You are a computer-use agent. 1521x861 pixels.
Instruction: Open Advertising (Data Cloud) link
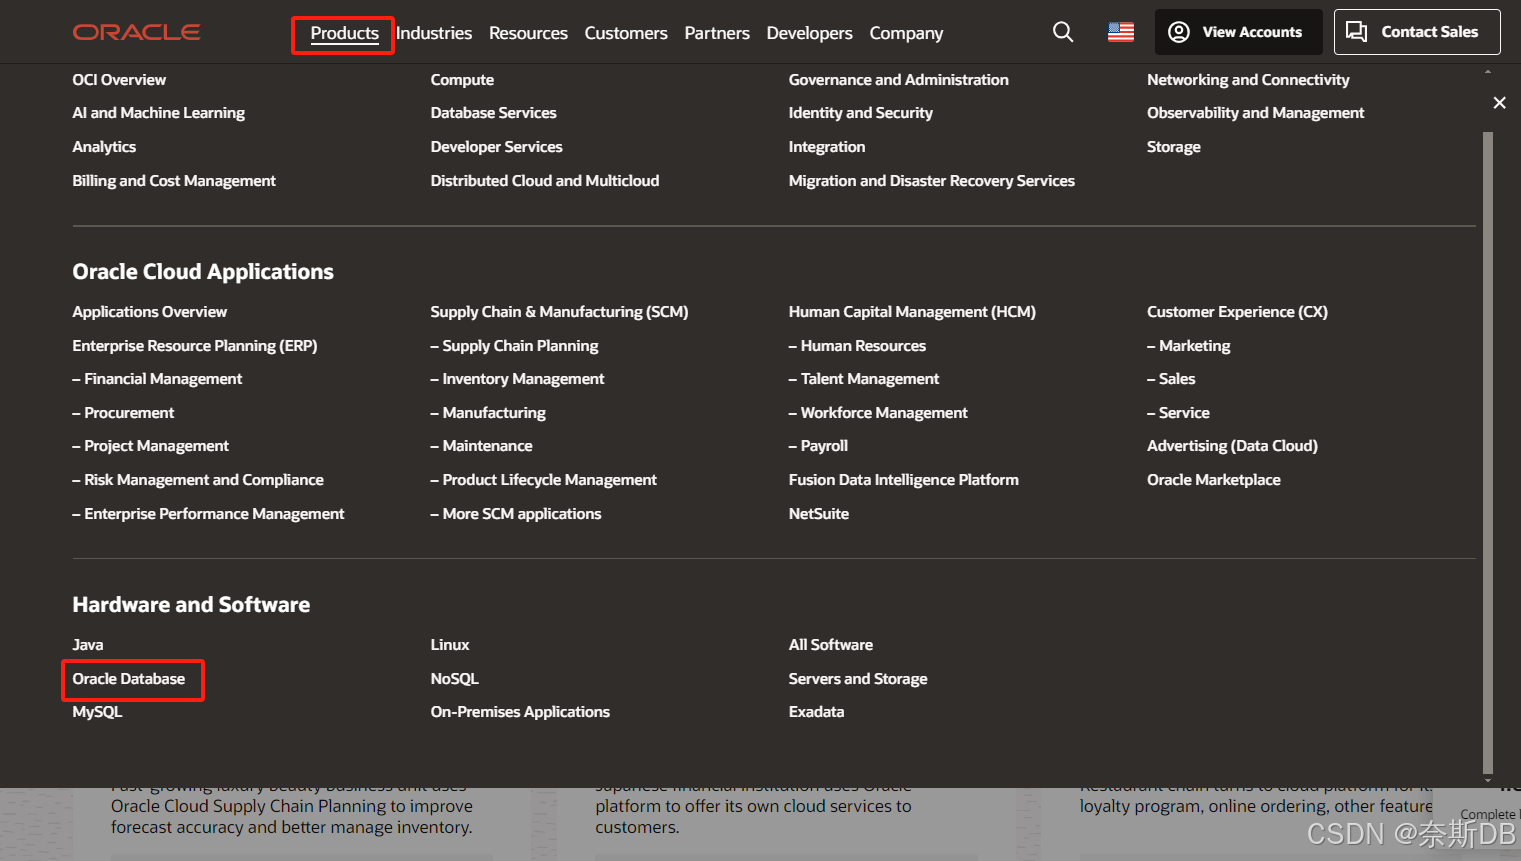click(x=1232, y=446)
